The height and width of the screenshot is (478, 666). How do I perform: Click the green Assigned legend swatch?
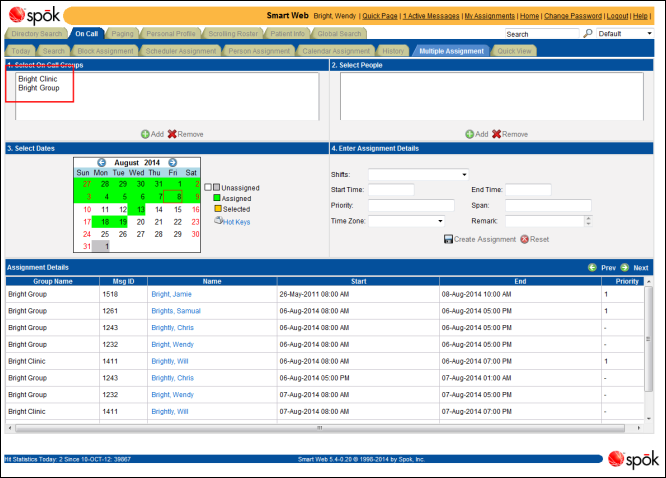point(217,198)
